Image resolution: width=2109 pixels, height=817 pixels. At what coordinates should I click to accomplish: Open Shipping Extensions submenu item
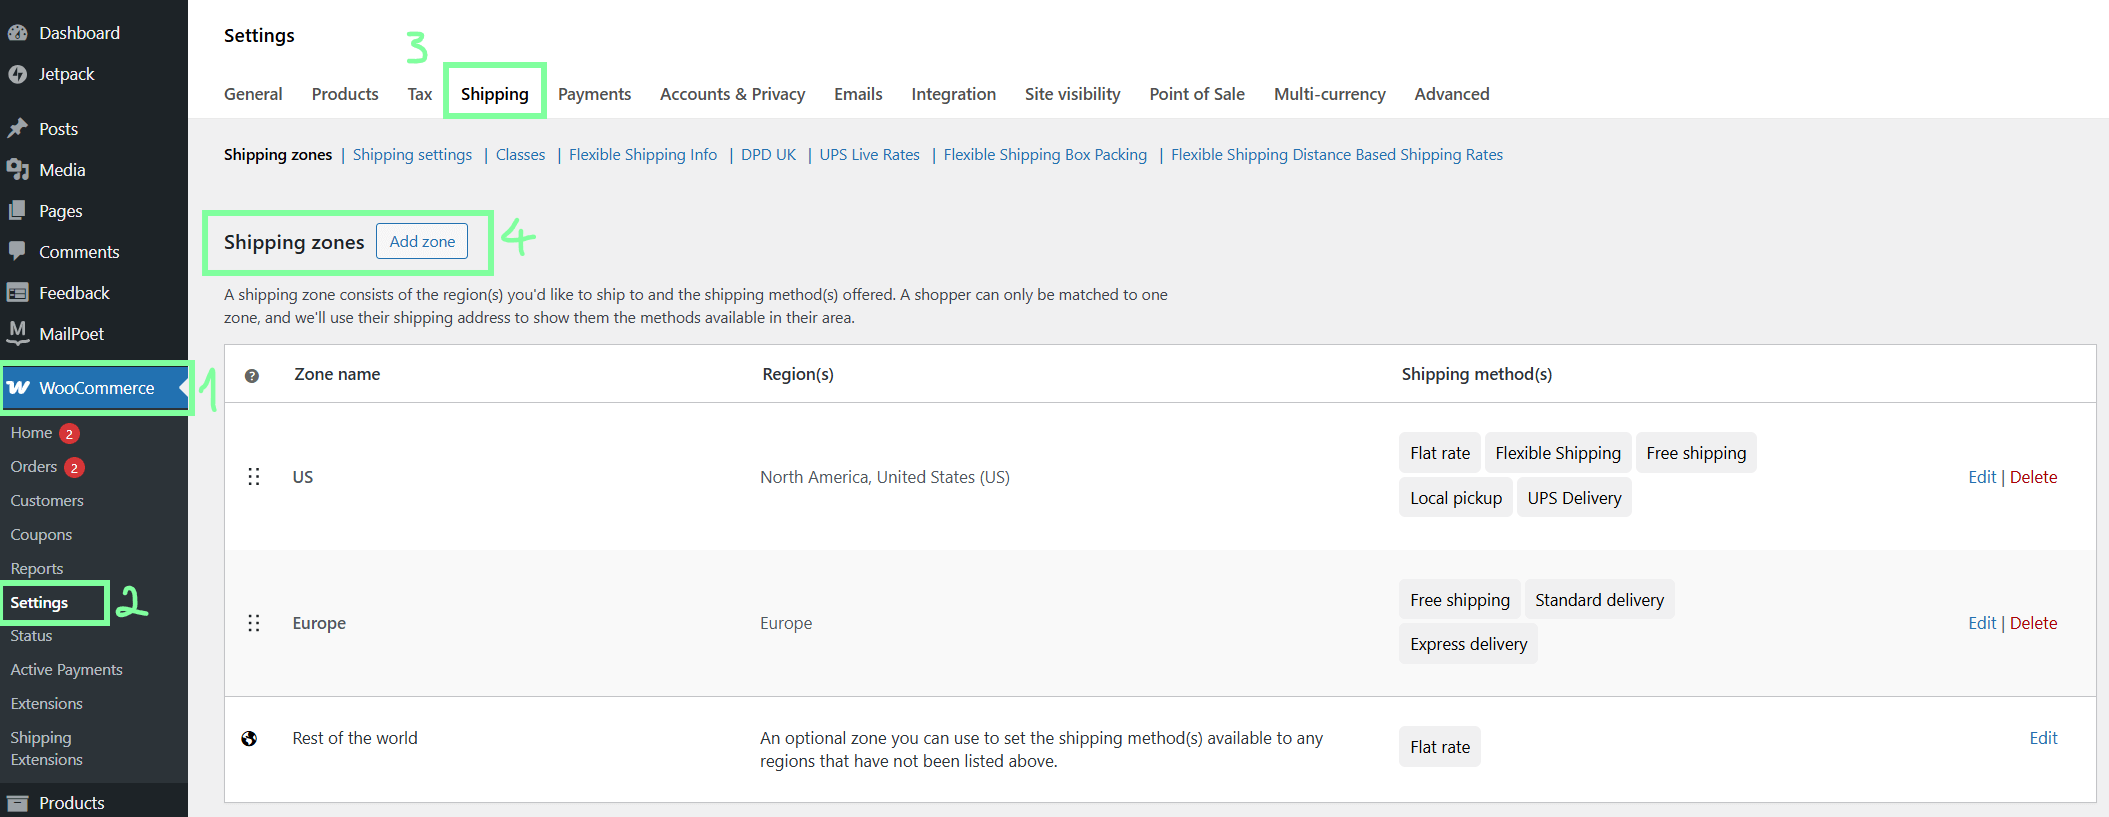point(46,749)
